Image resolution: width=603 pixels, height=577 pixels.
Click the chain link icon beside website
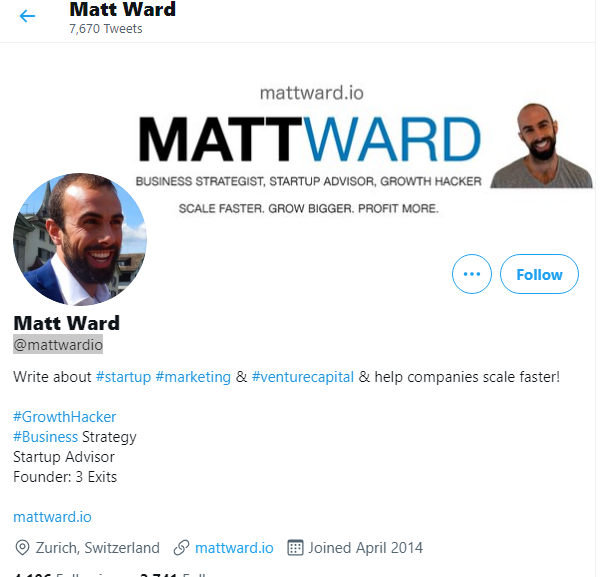(181, 548)
